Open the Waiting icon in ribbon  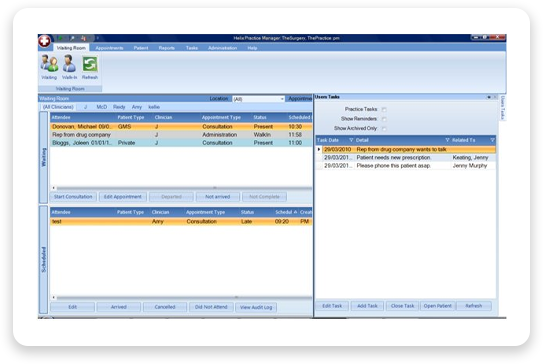coord(49,67)
